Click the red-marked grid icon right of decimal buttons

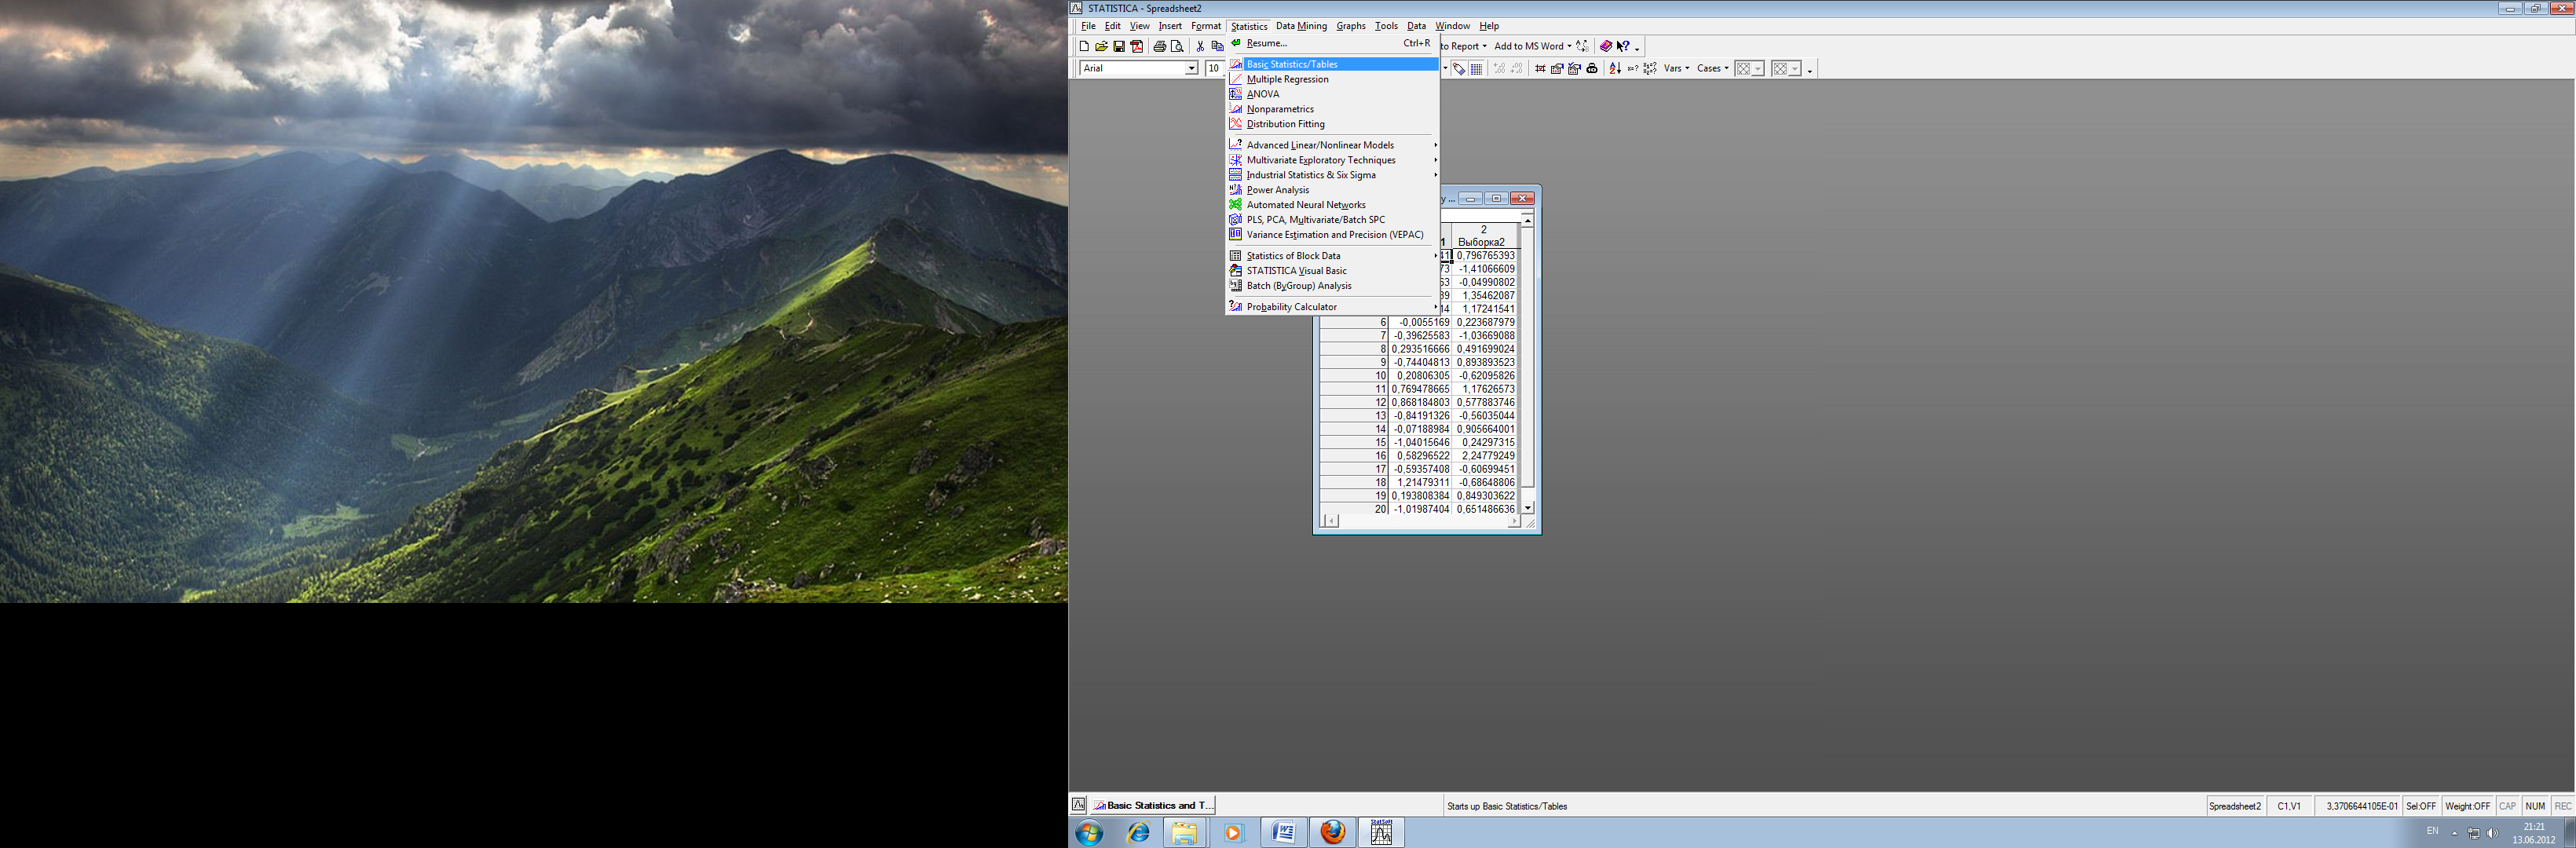coord(1540,68)
